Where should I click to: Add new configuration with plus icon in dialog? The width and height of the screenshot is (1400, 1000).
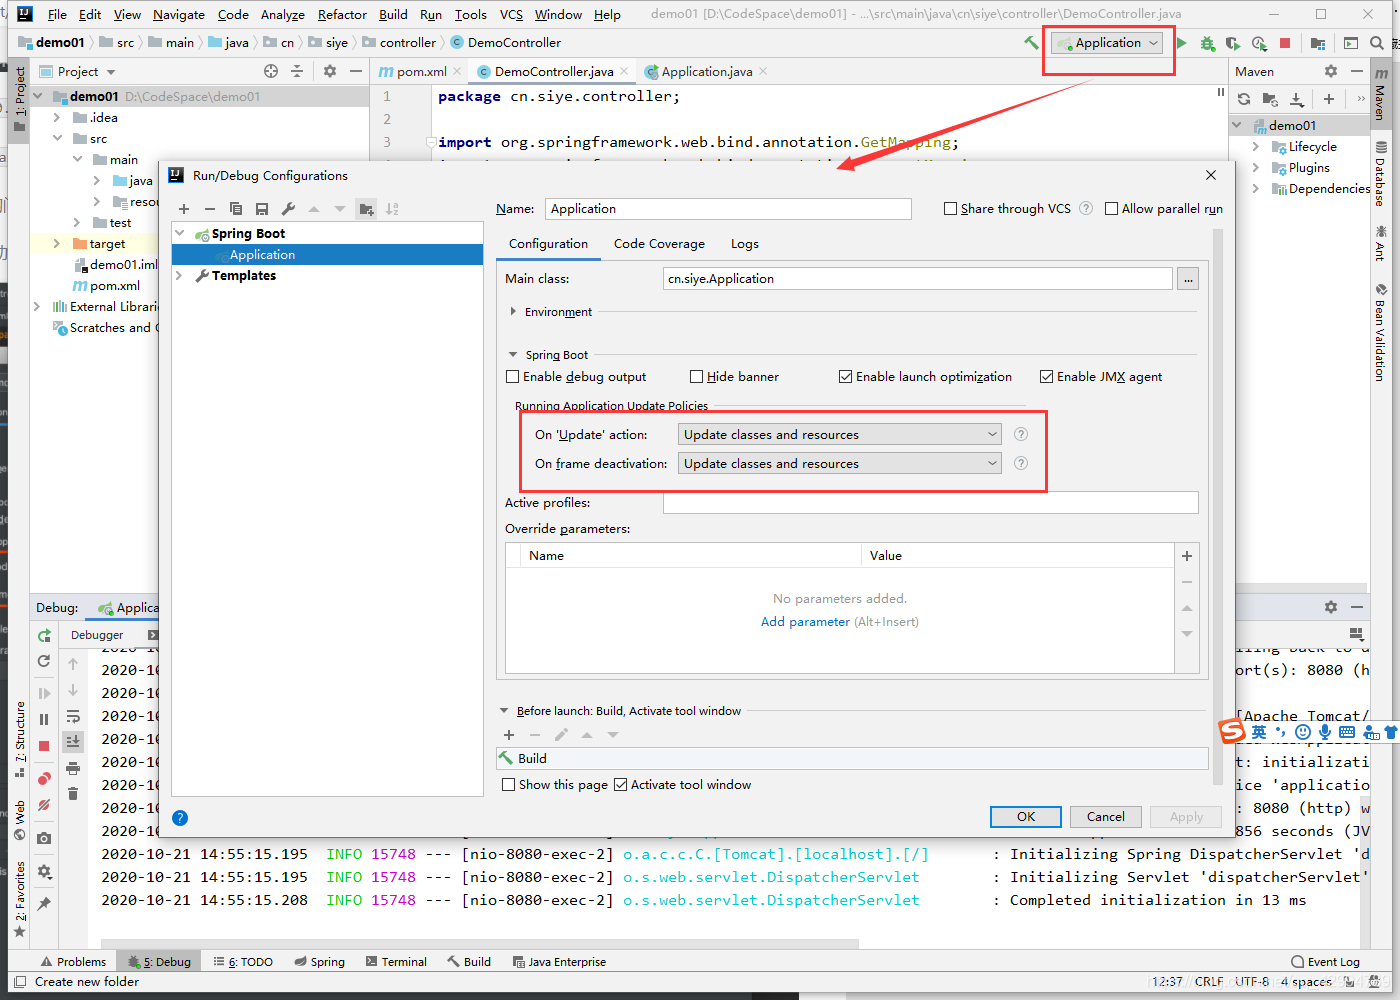184,209
